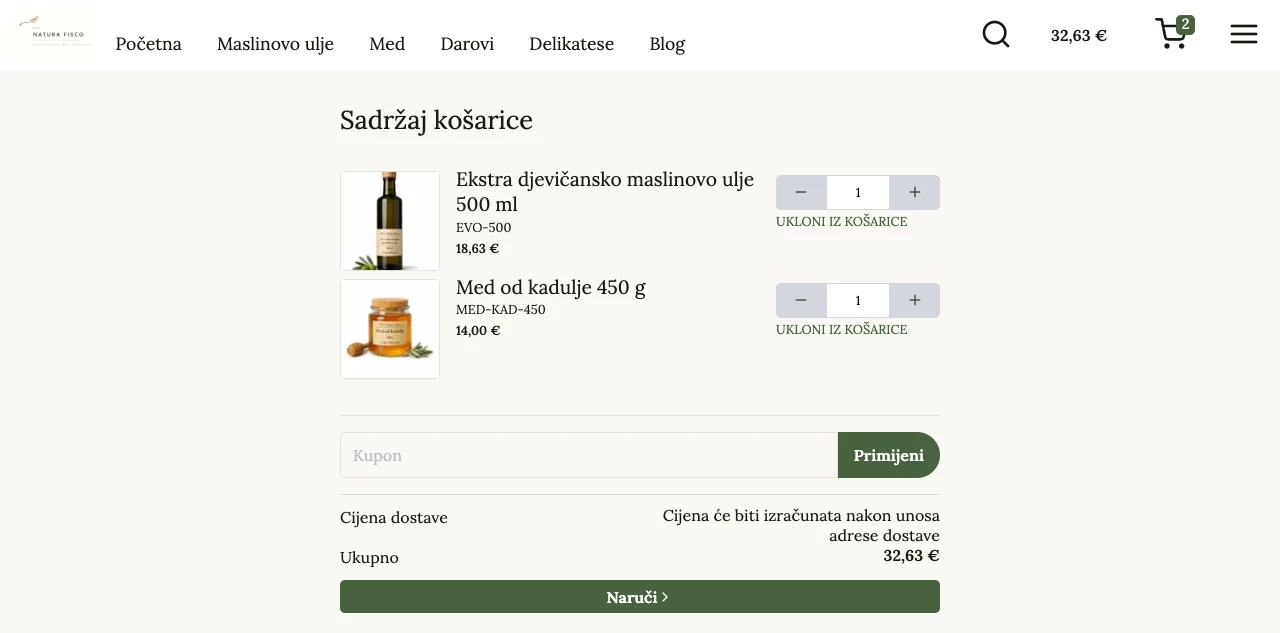Open the Maslinovo ulje menu item

275,44
